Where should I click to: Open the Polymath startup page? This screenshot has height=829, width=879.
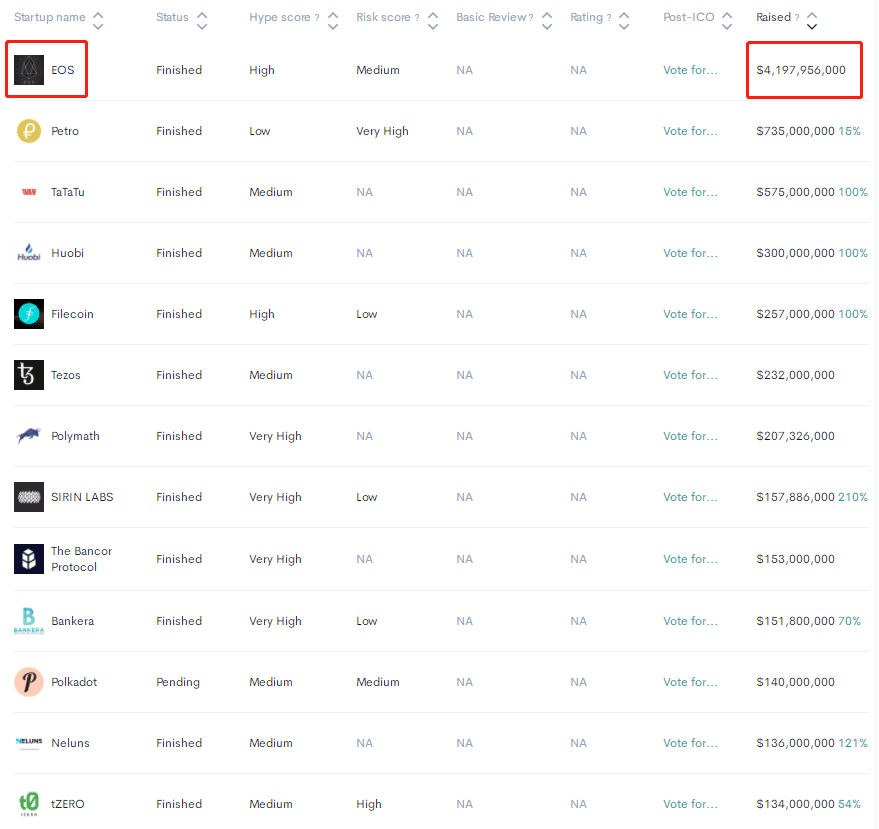coord(75,436)
